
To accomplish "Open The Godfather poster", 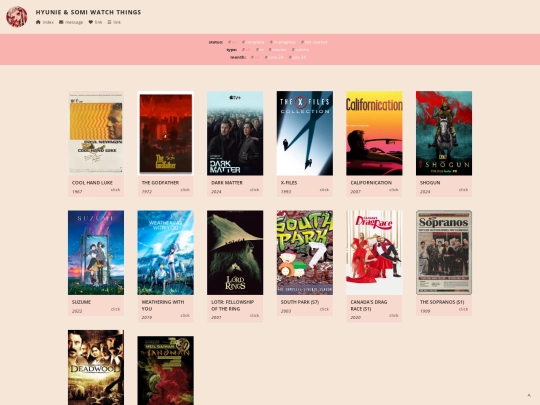I will point(165,133).
